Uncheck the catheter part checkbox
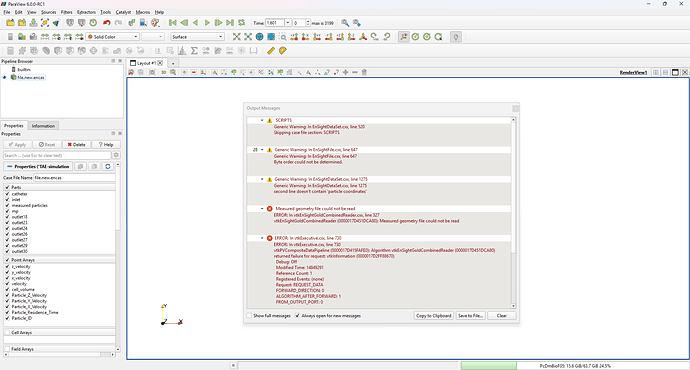 (x=7, y=194)
